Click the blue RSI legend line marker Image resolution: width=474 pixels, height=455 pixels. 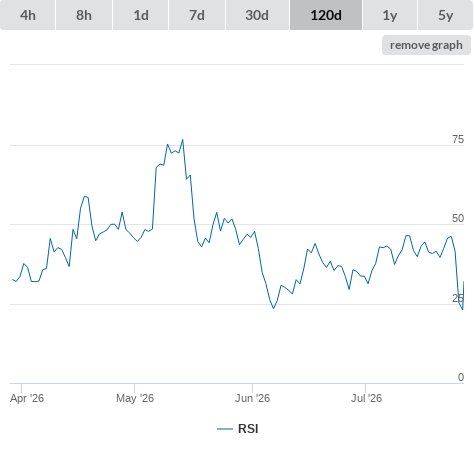click(225, 429)
